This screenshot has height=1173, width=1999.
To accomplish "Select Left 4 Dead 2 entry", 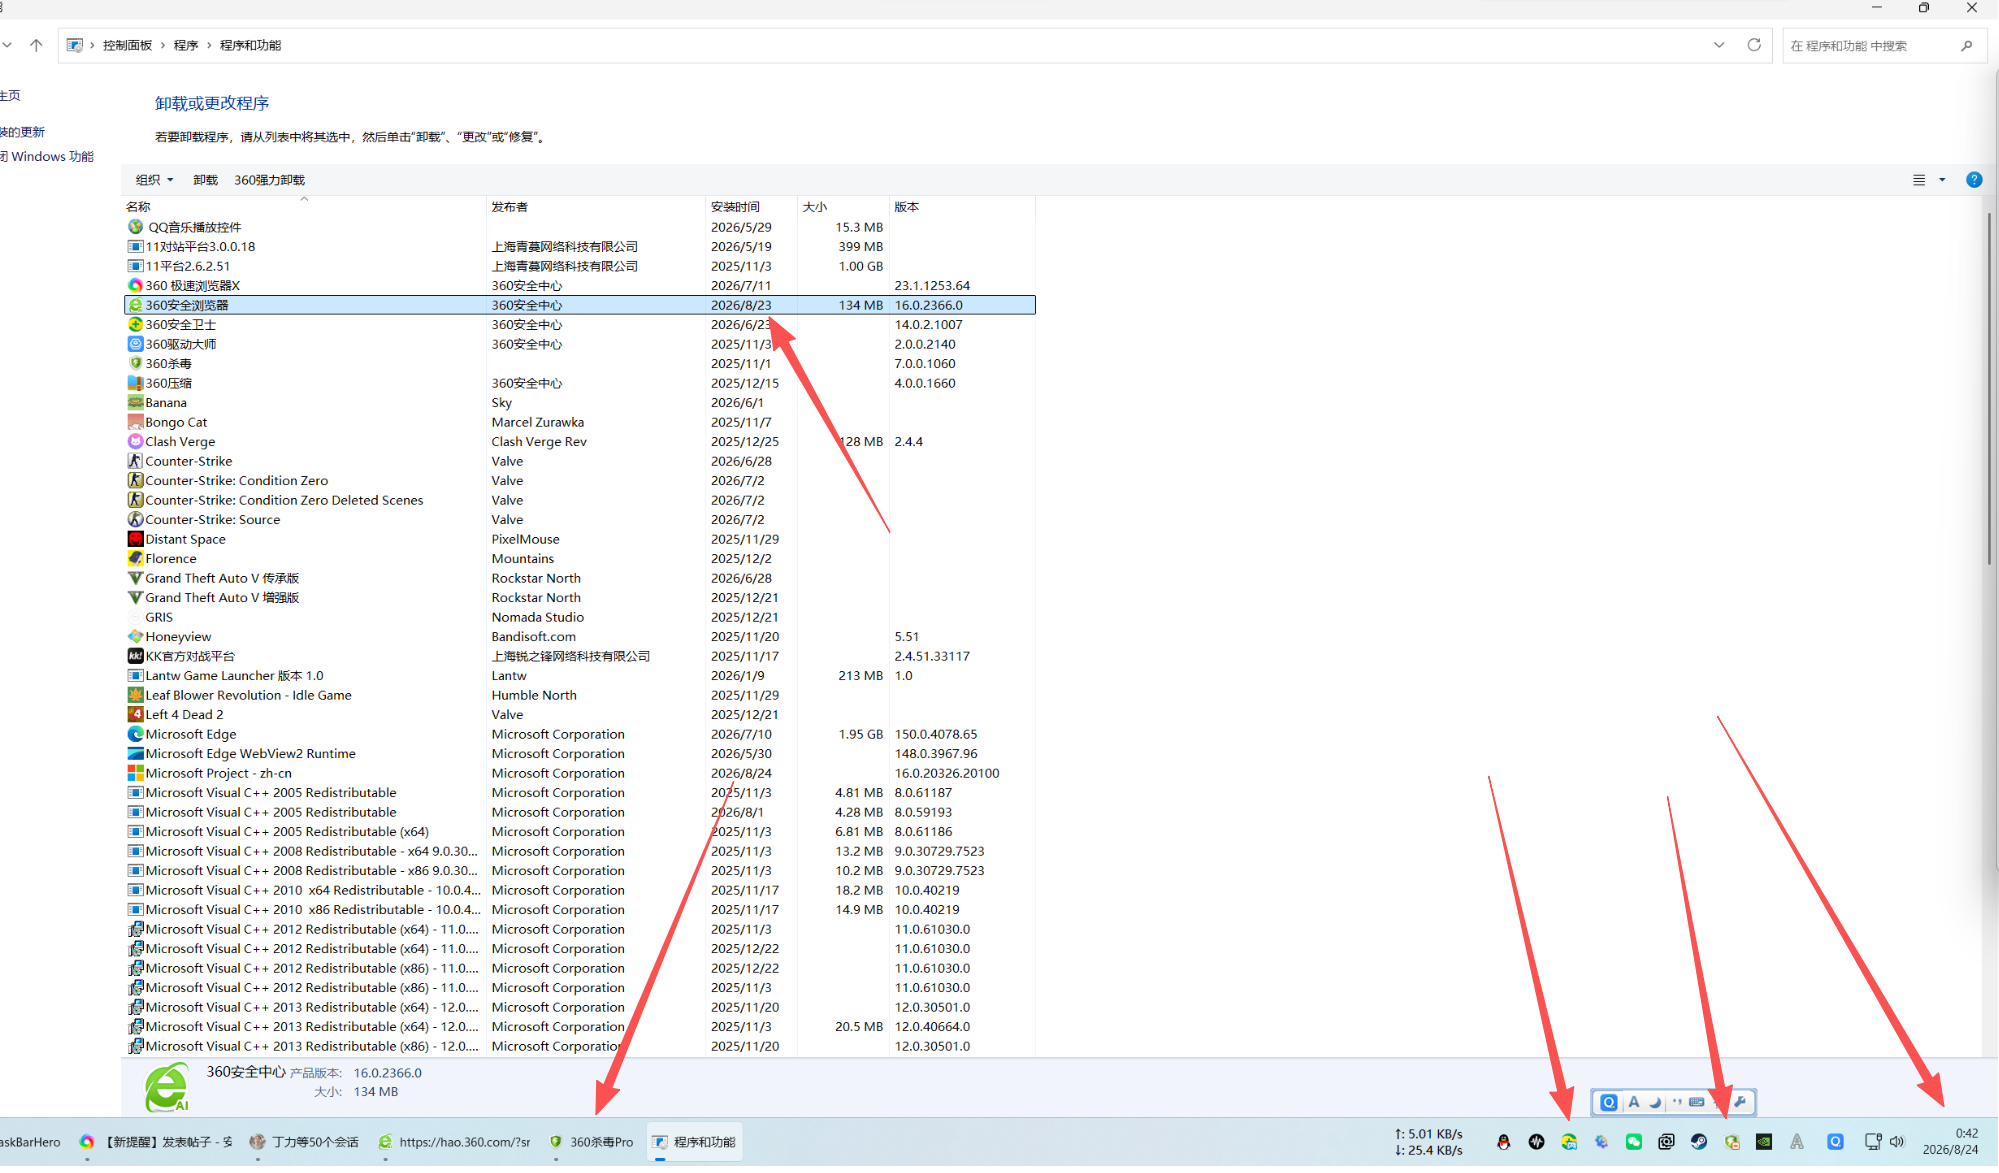I will coord(580,717).
